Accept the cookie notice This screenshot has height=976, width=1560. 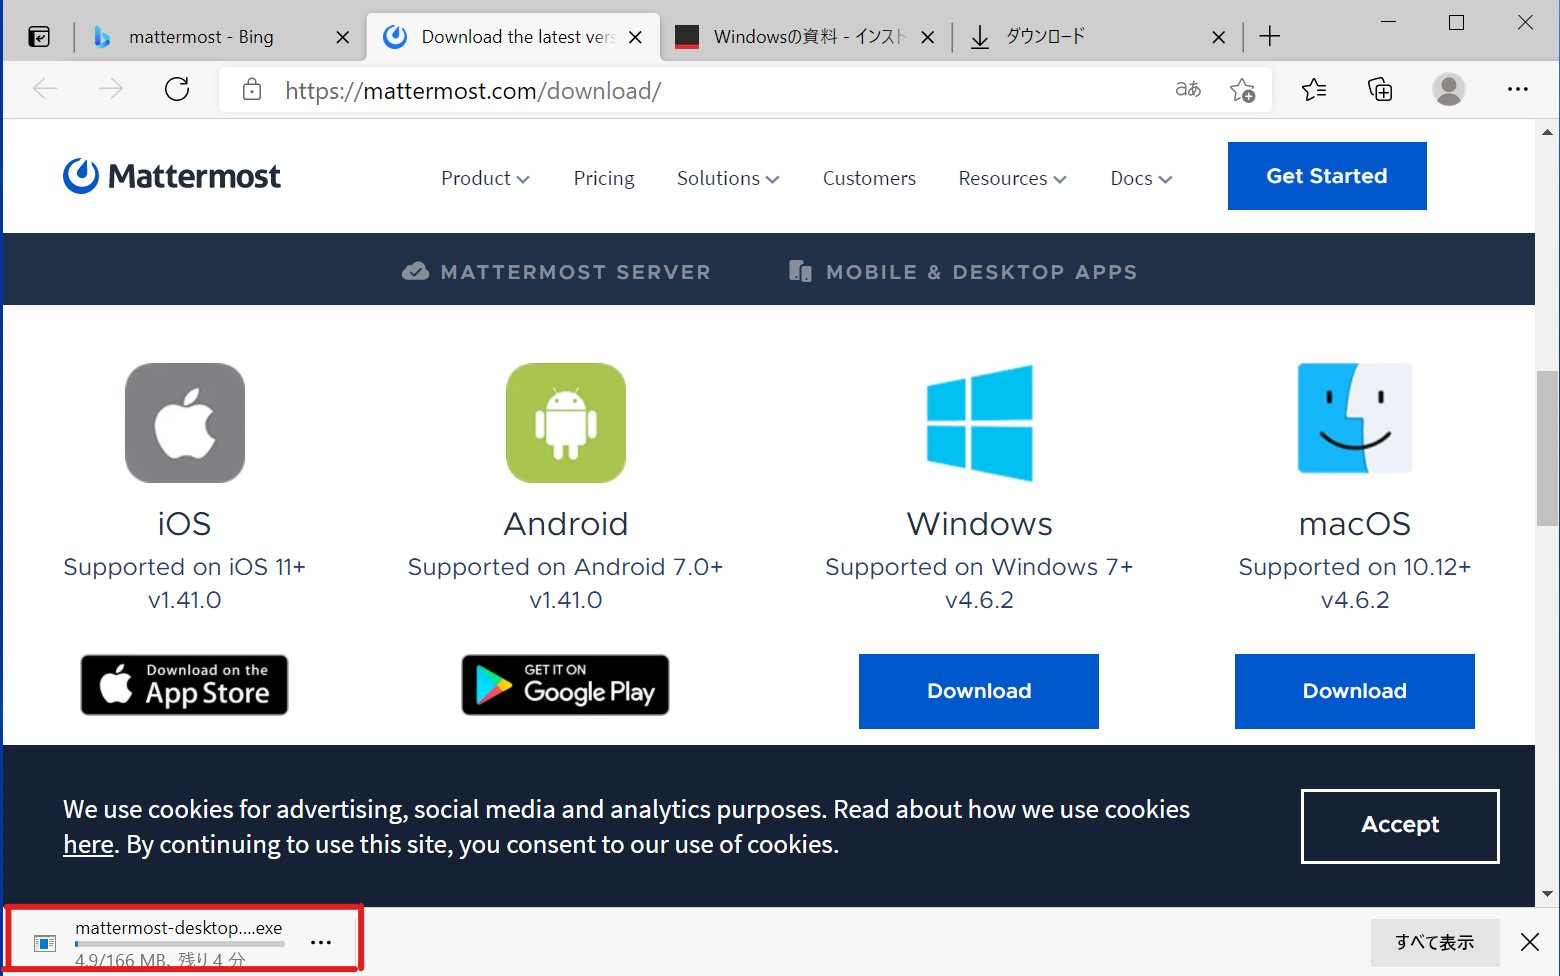tap(1400, 826)
